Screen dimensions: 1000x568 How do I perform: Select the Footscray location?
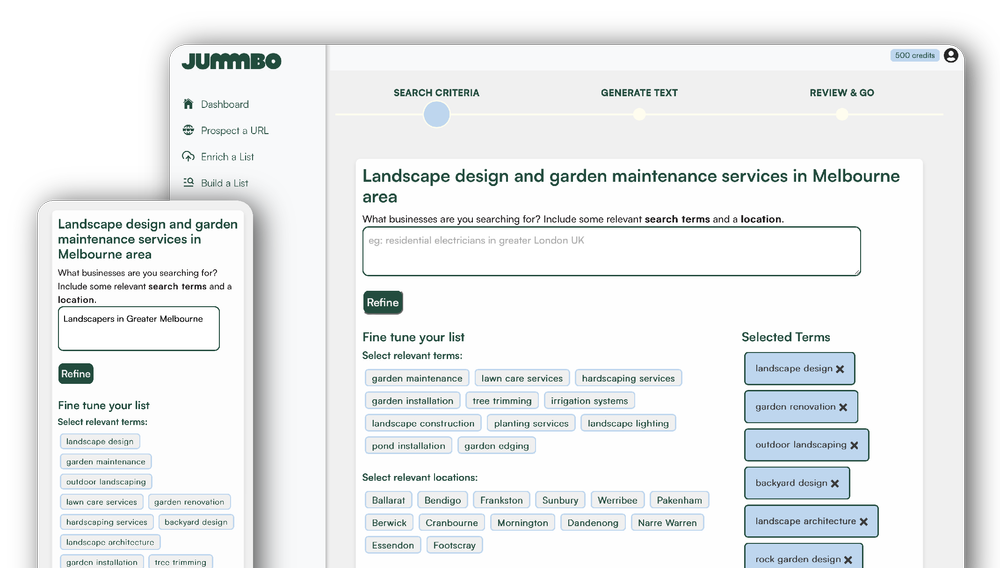(454, 546)
